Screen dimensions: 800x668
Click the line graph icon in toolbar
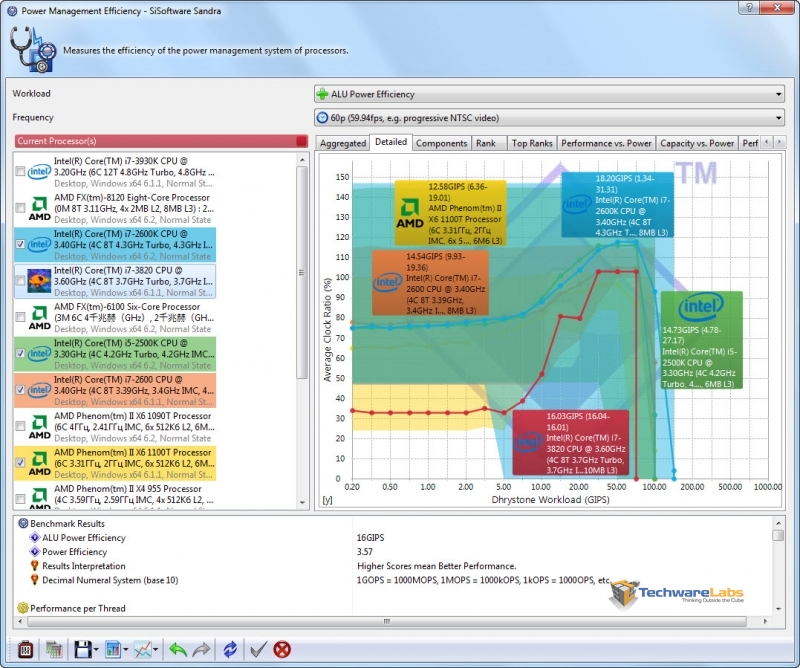tap(142, 649)
